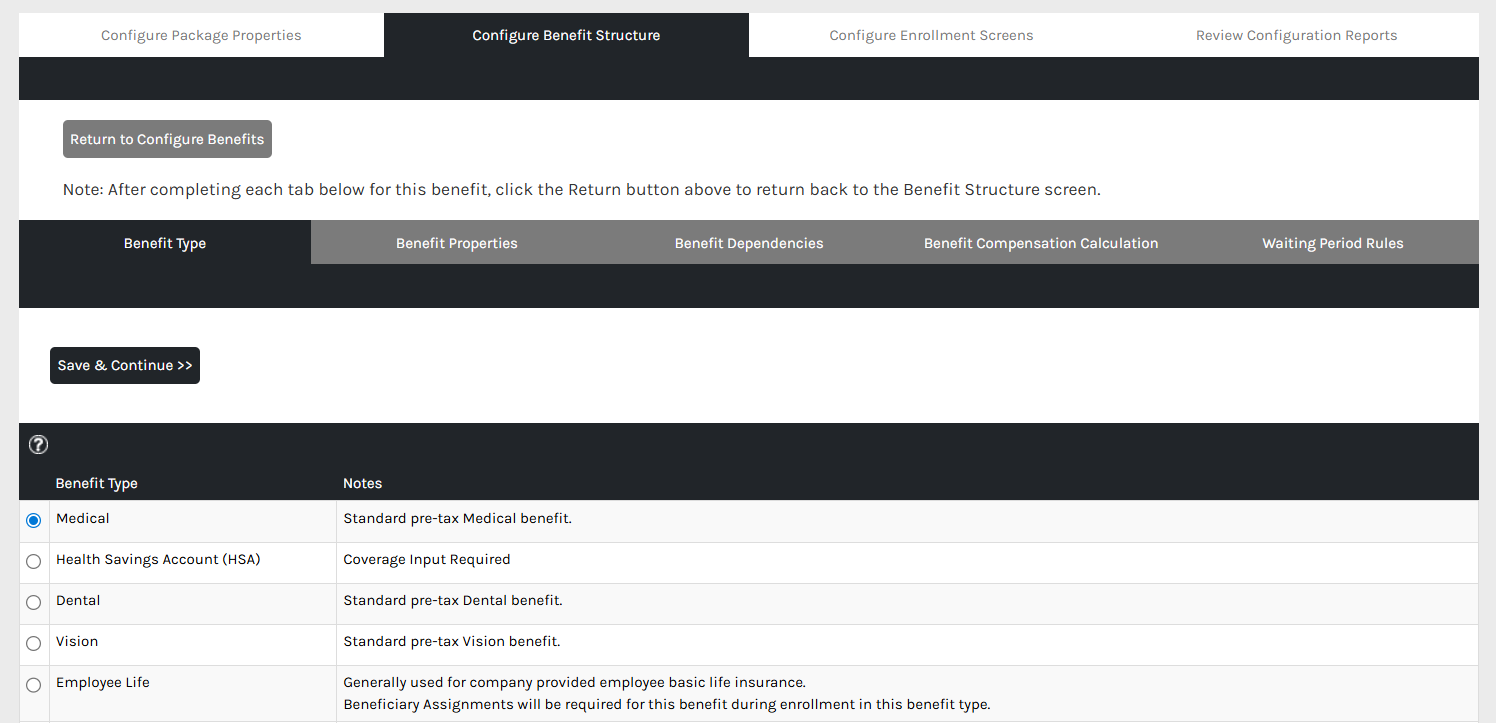Click the Benefit Type column header
The height and width of the screenshot is (723, 1496).
(97, 483)
